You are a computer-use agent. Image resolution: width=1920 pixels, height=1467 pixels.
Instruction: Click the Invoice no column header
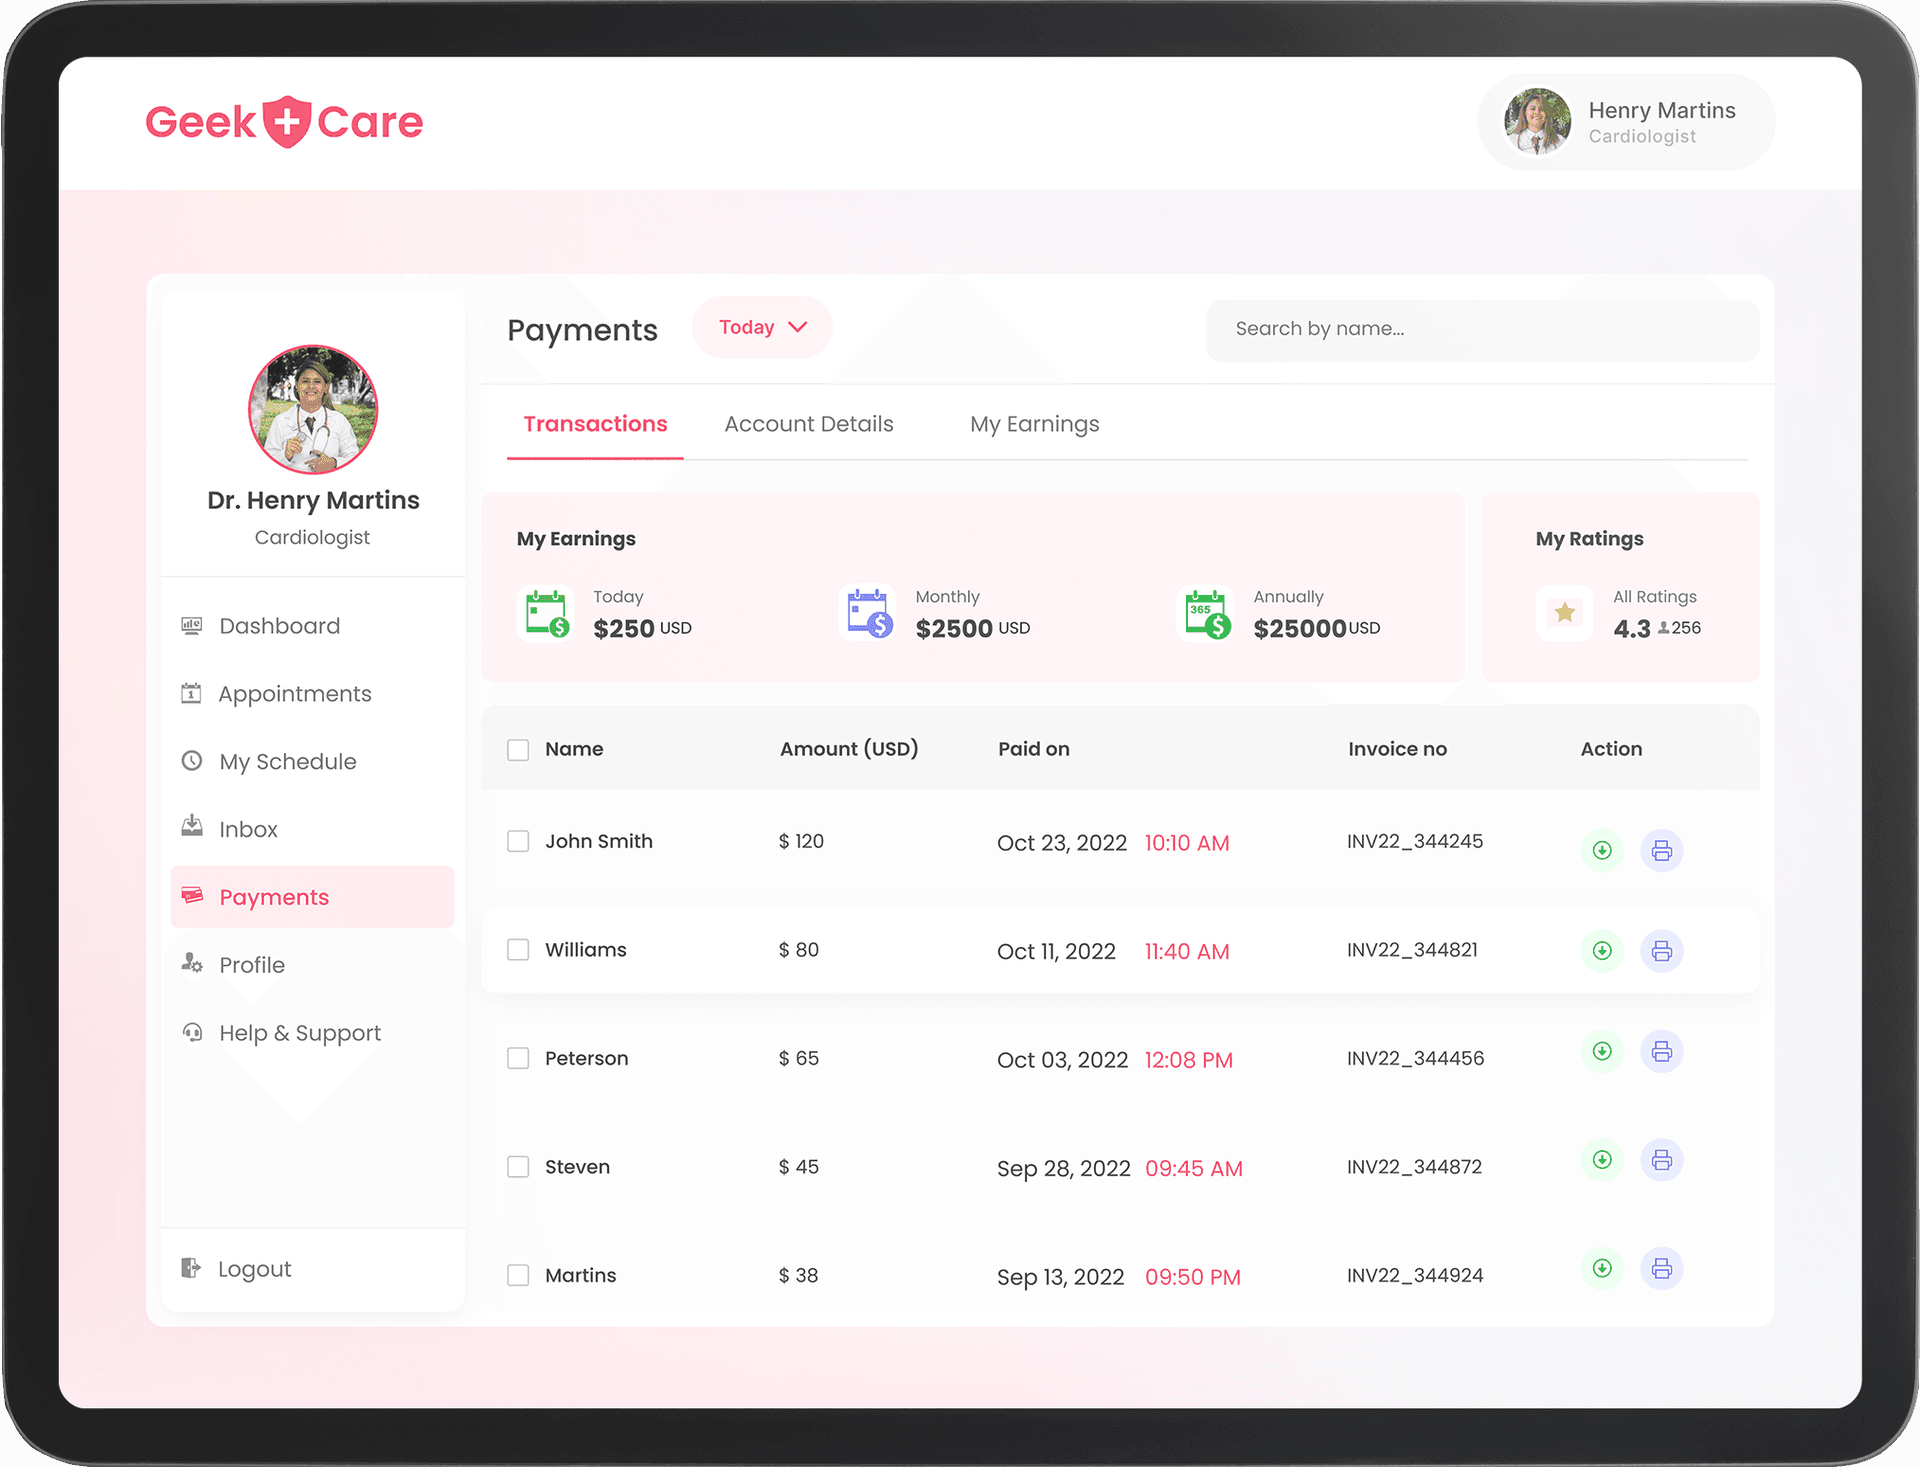pos(1397,749)
